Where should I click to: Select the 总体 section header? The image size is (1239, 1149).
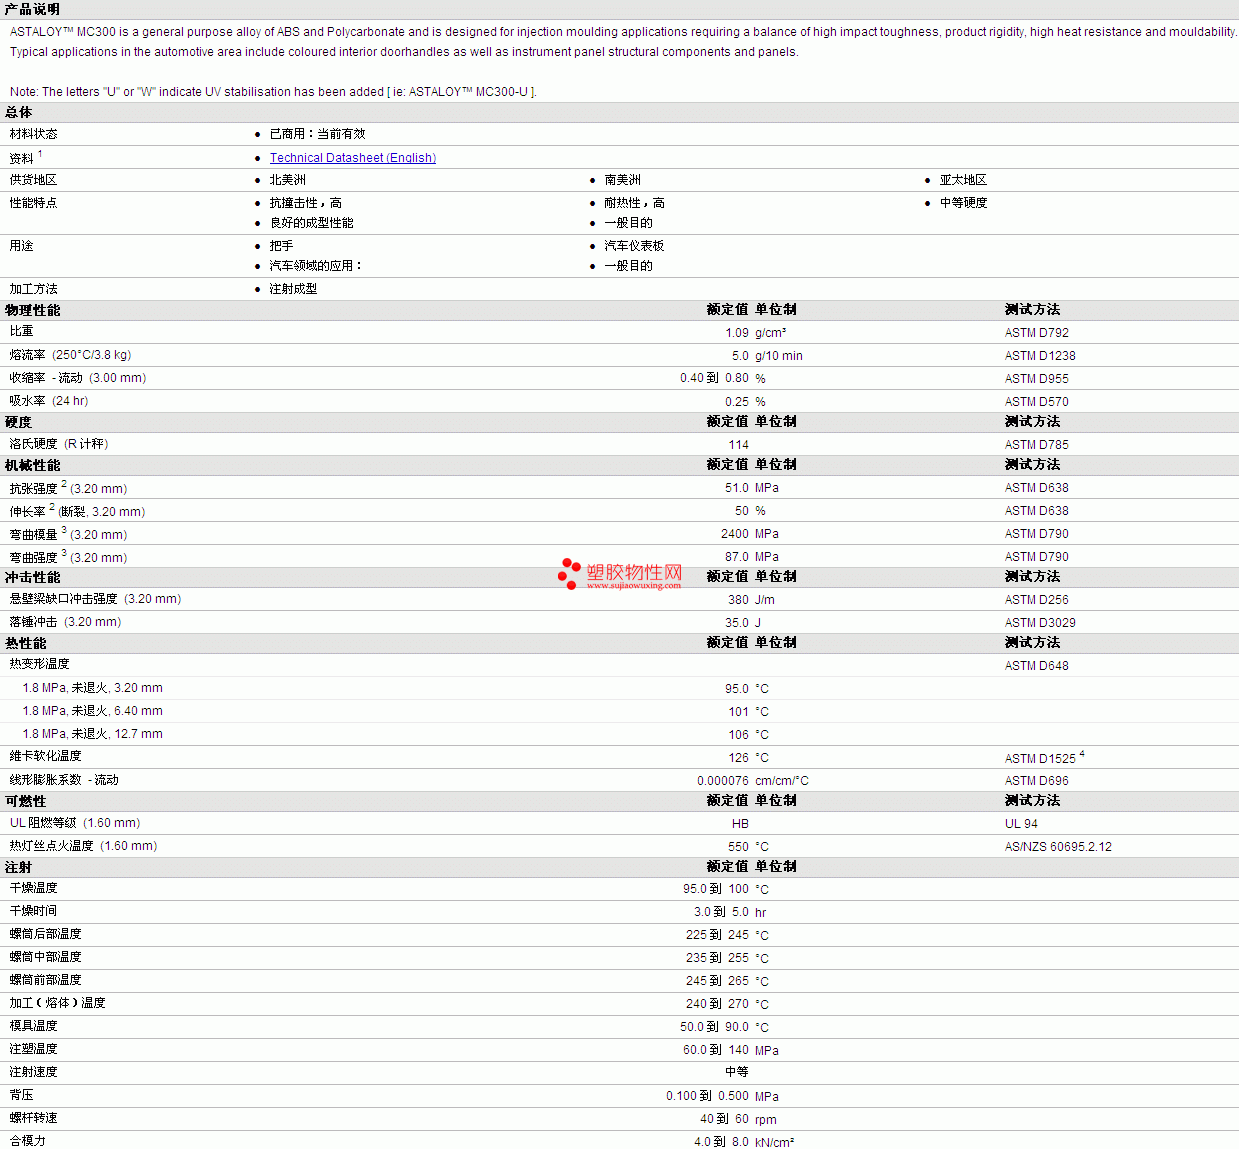pyautogui.click(x=19, y=112)
